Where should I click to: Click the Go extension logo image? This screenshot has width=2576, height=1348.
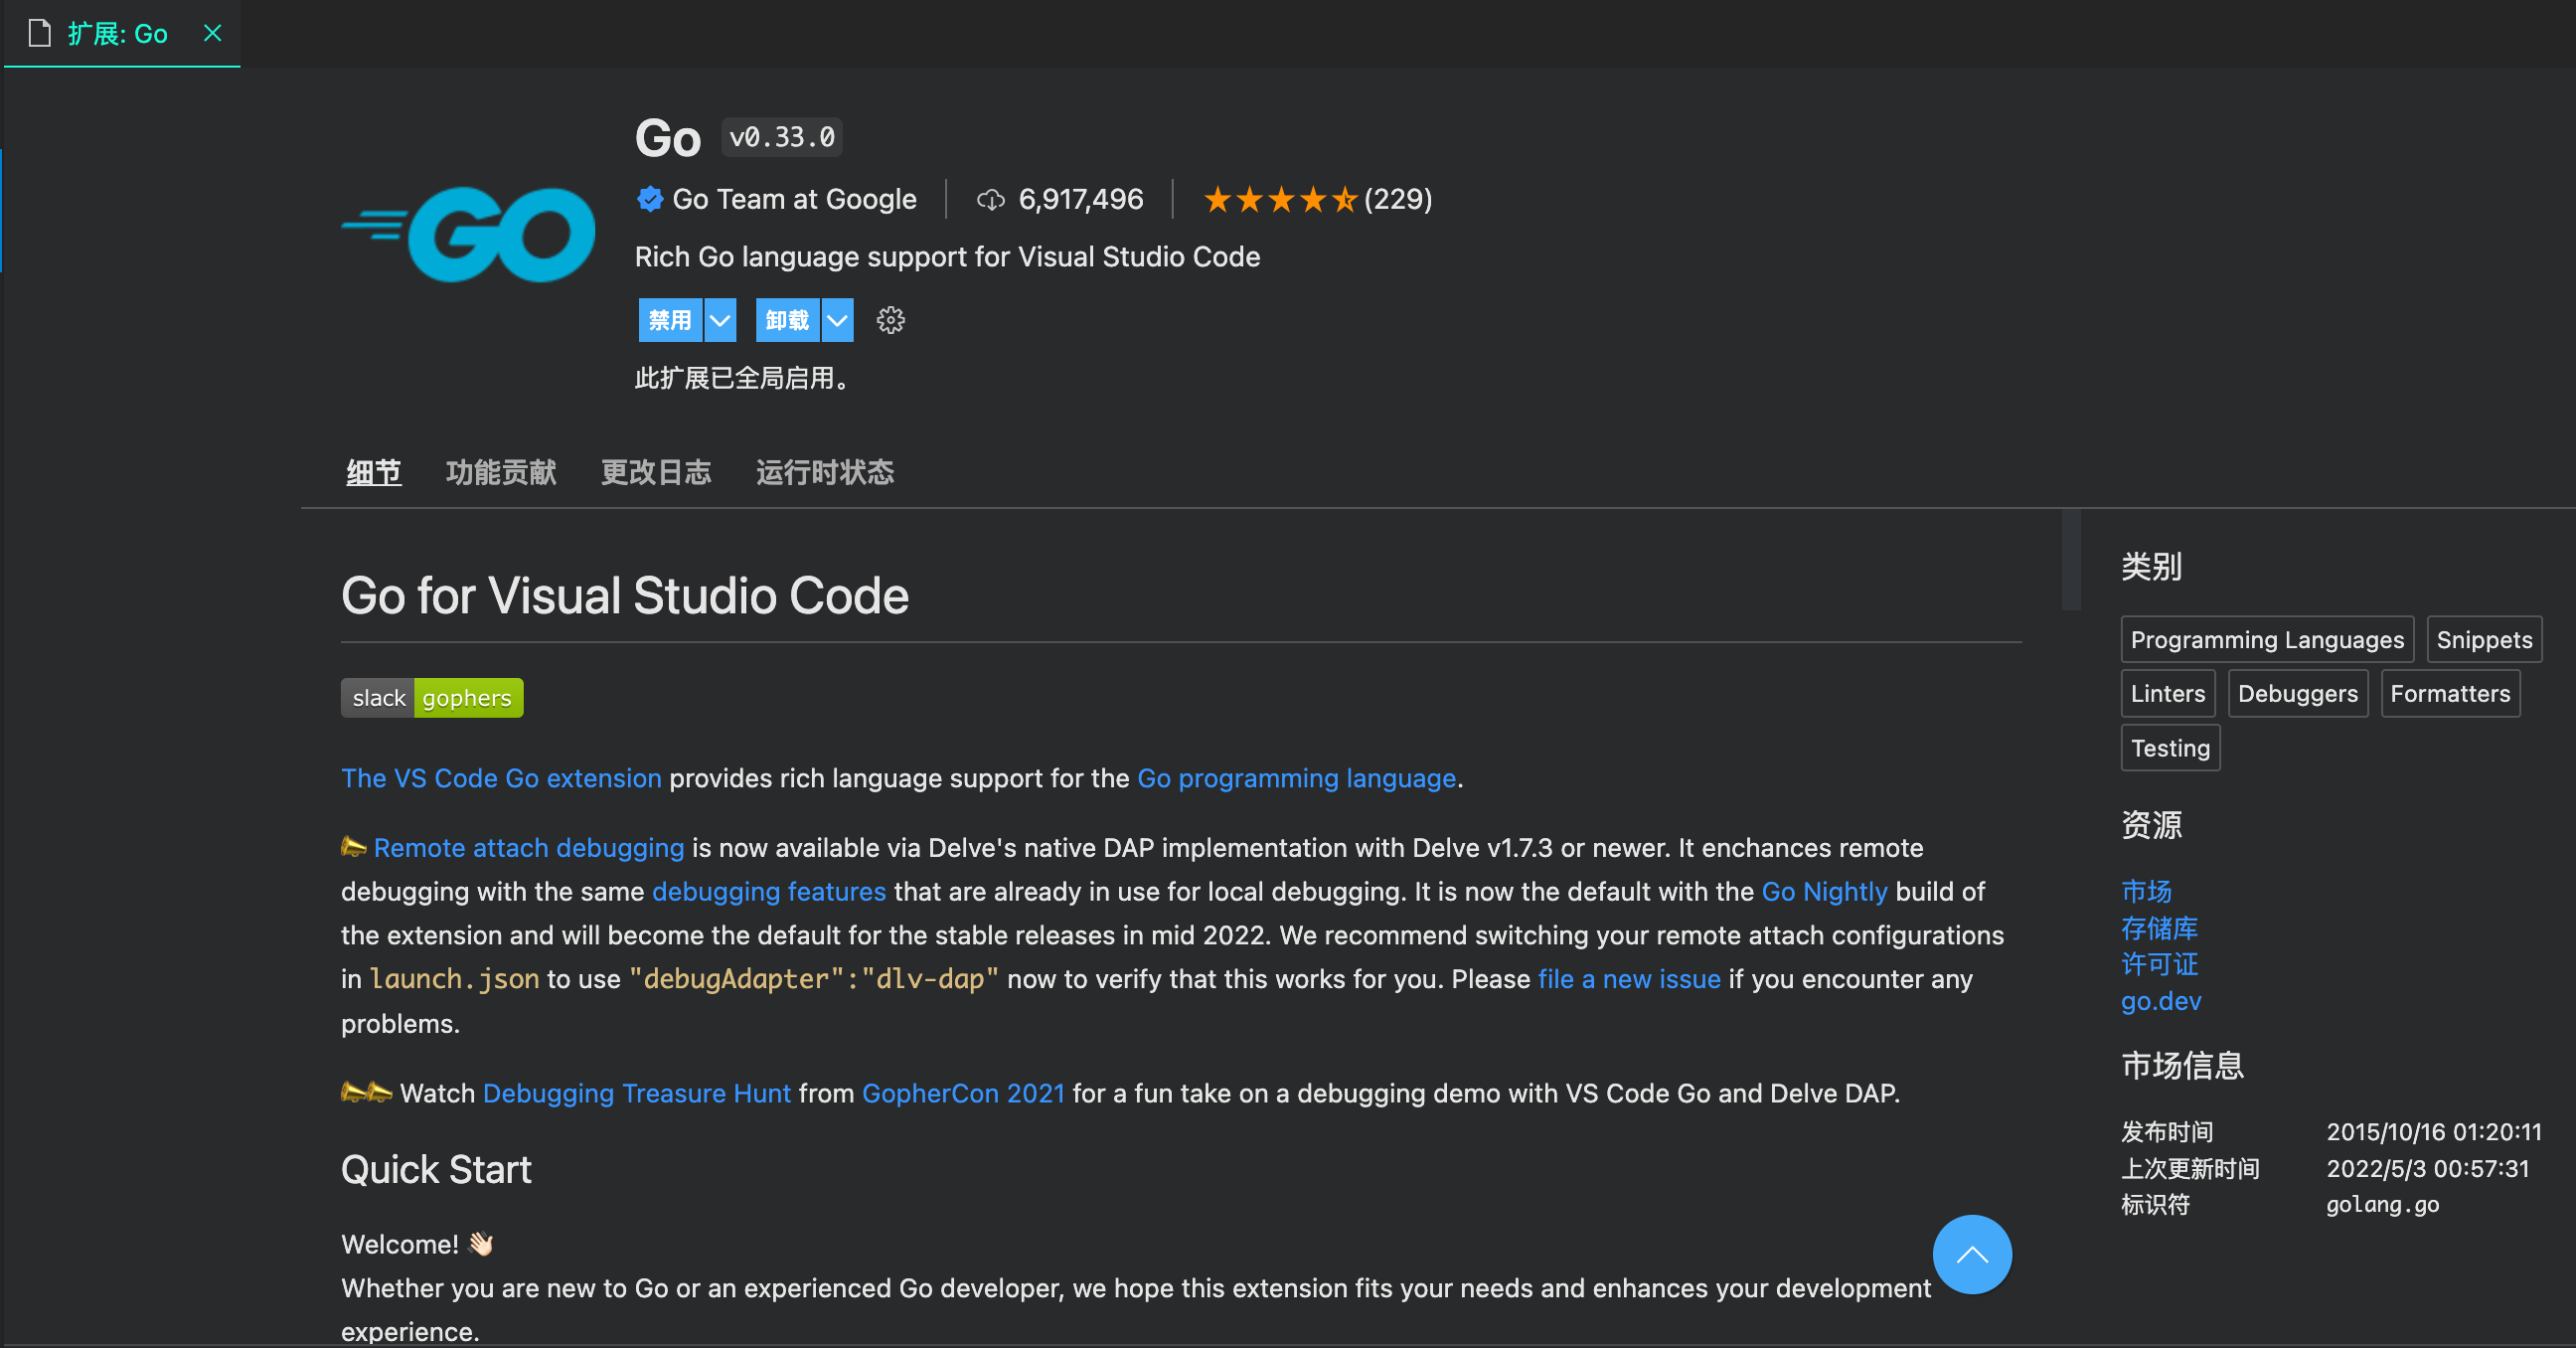point(467,235)
